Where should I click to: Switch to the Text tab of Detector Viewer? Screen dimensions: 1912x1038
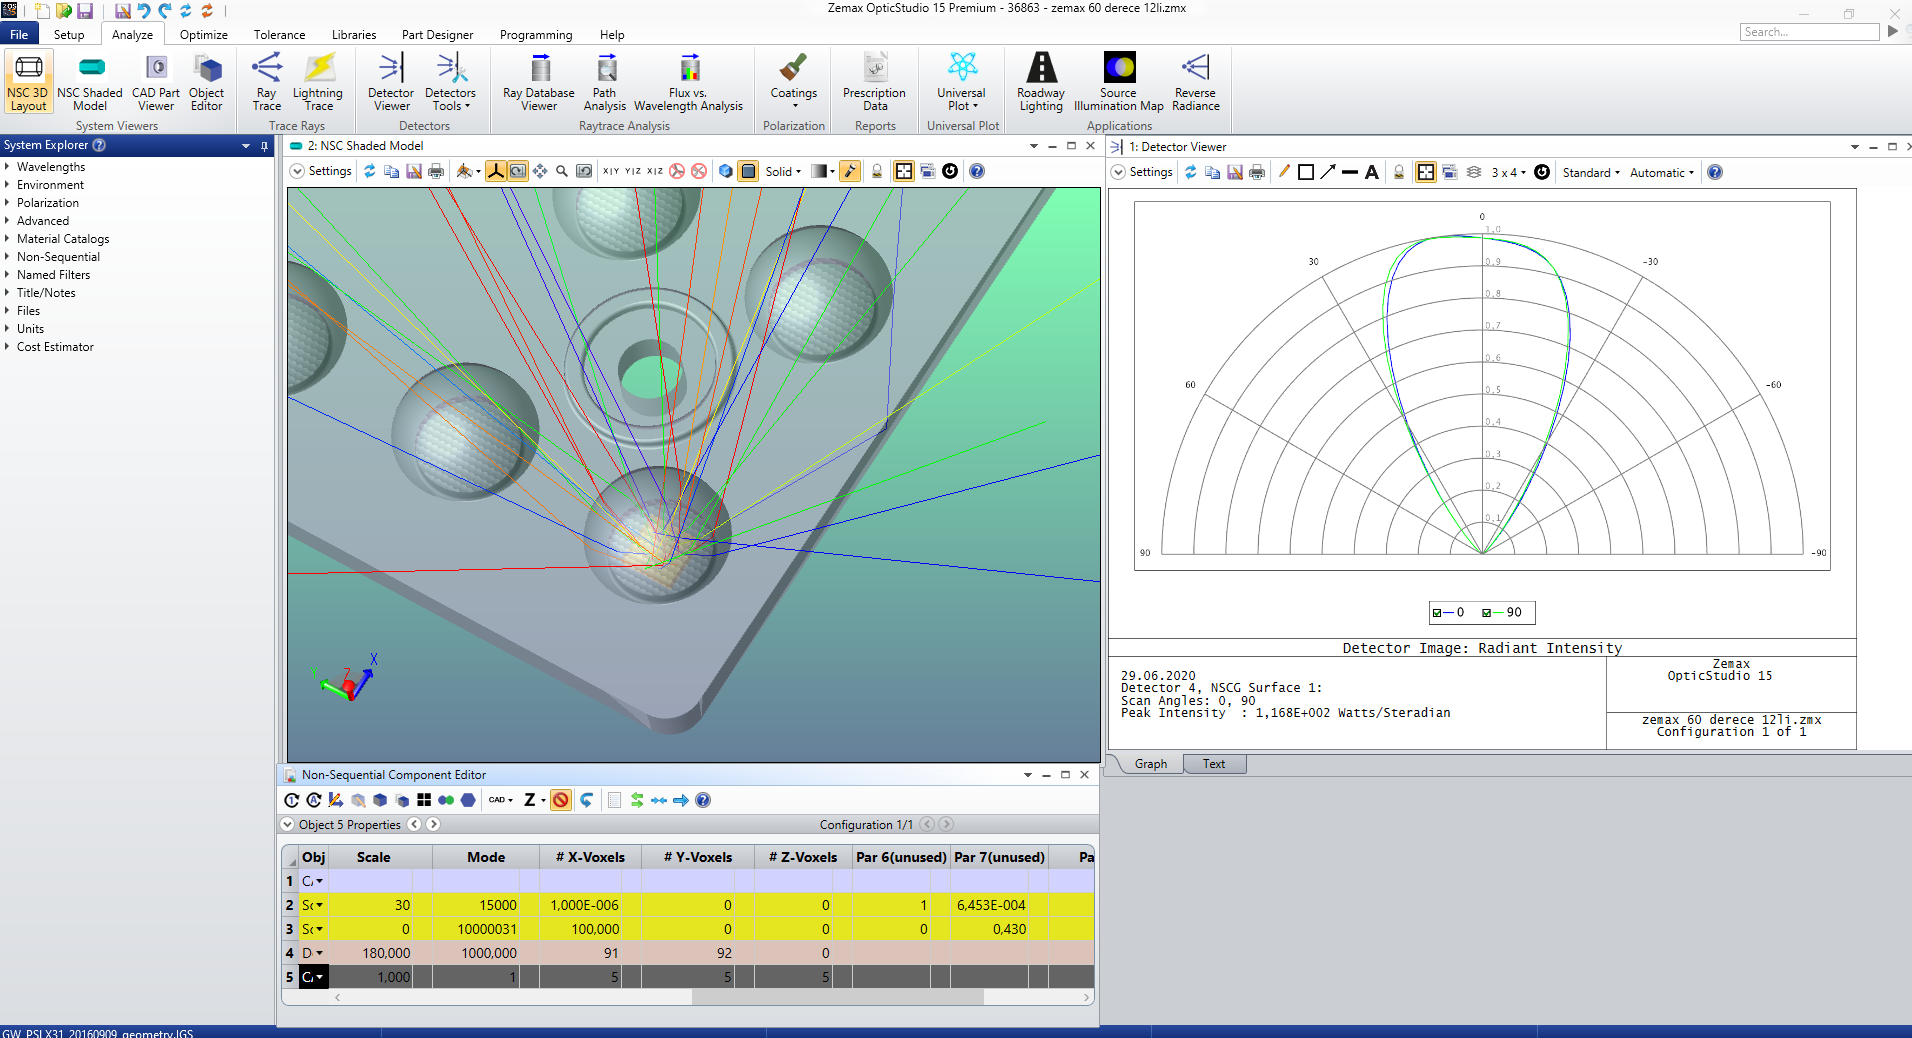pyautogui.click(x=1214, y=764)
